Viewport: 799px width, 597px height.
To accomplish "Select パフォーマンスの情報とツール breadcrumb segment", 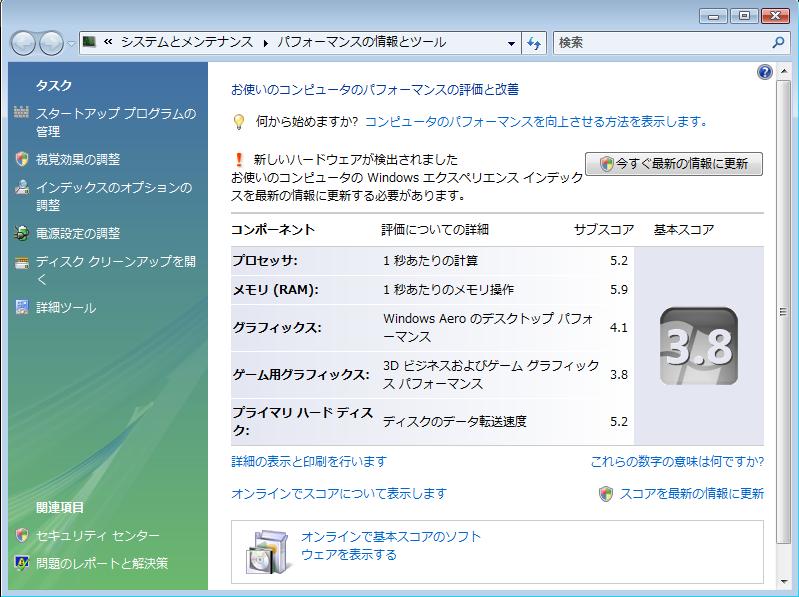I will [x=362, y=42].
